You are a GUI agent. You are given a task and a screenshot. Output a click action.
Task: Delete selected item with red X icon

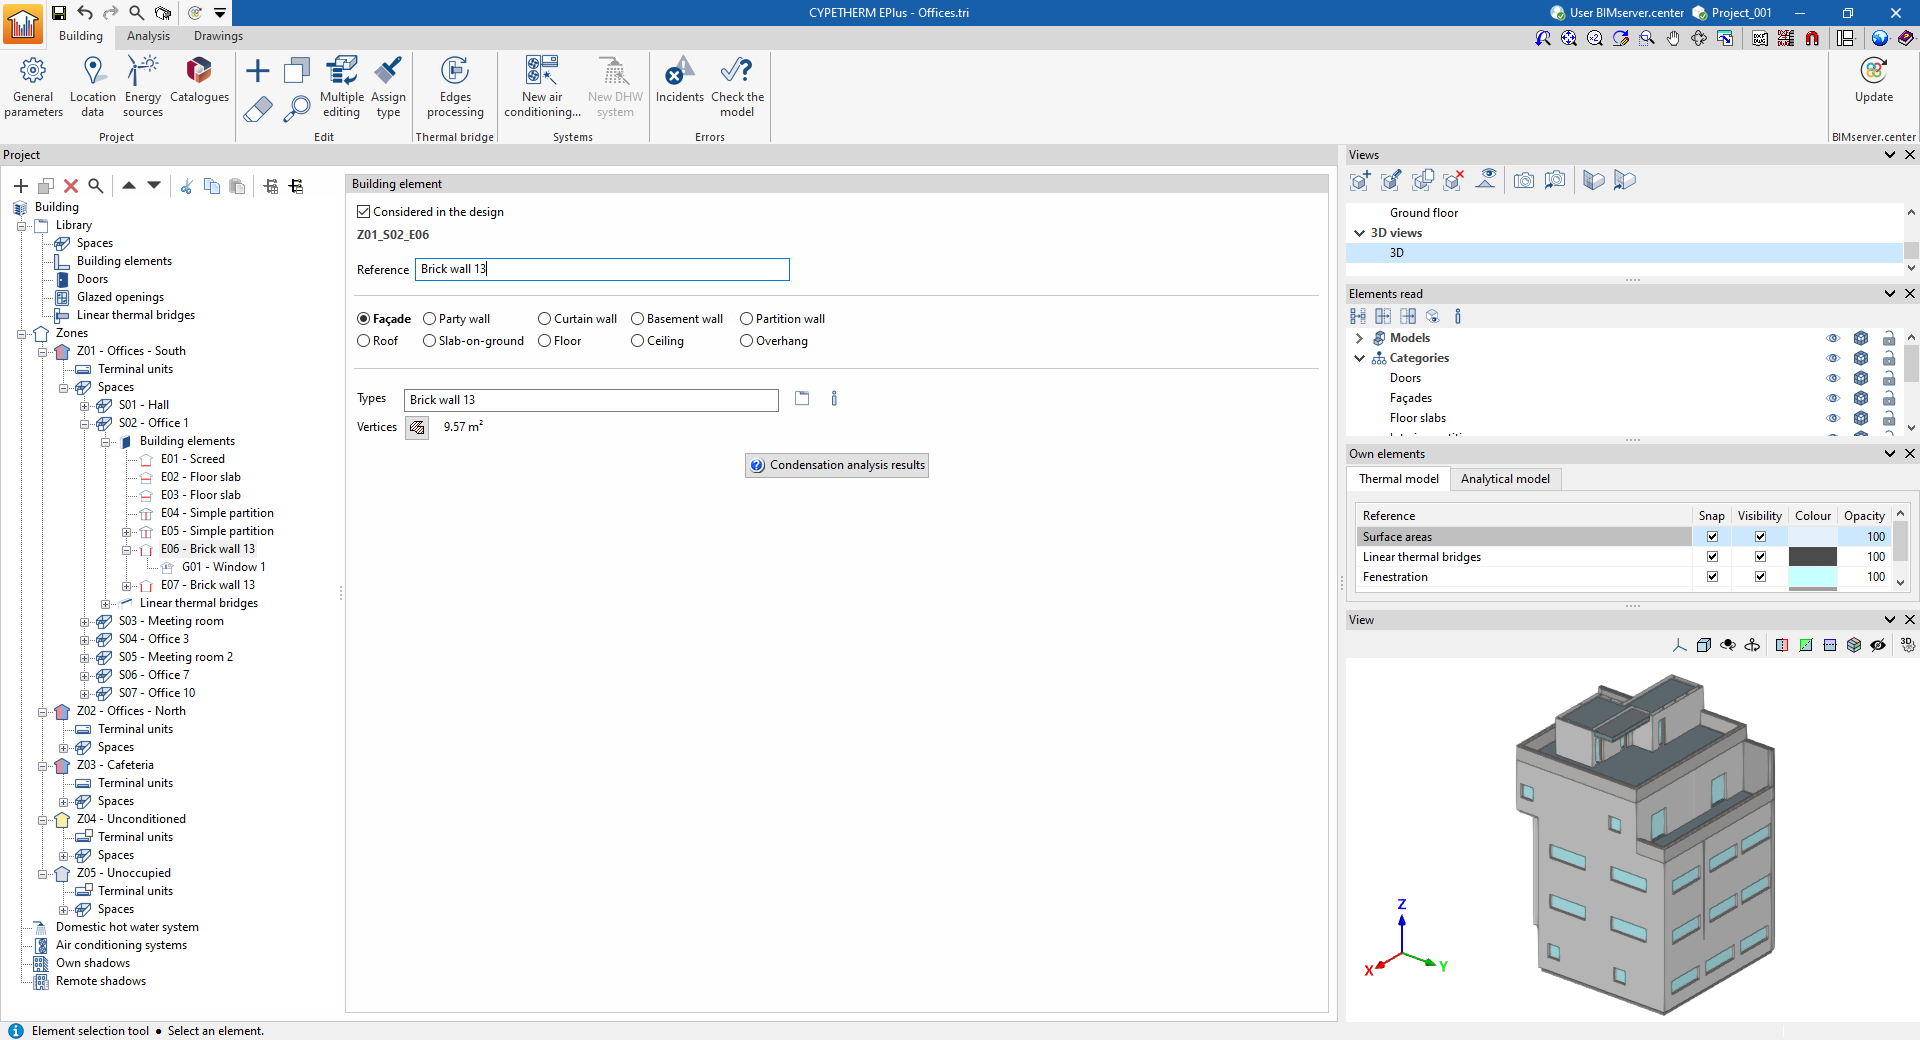[71, 186]
